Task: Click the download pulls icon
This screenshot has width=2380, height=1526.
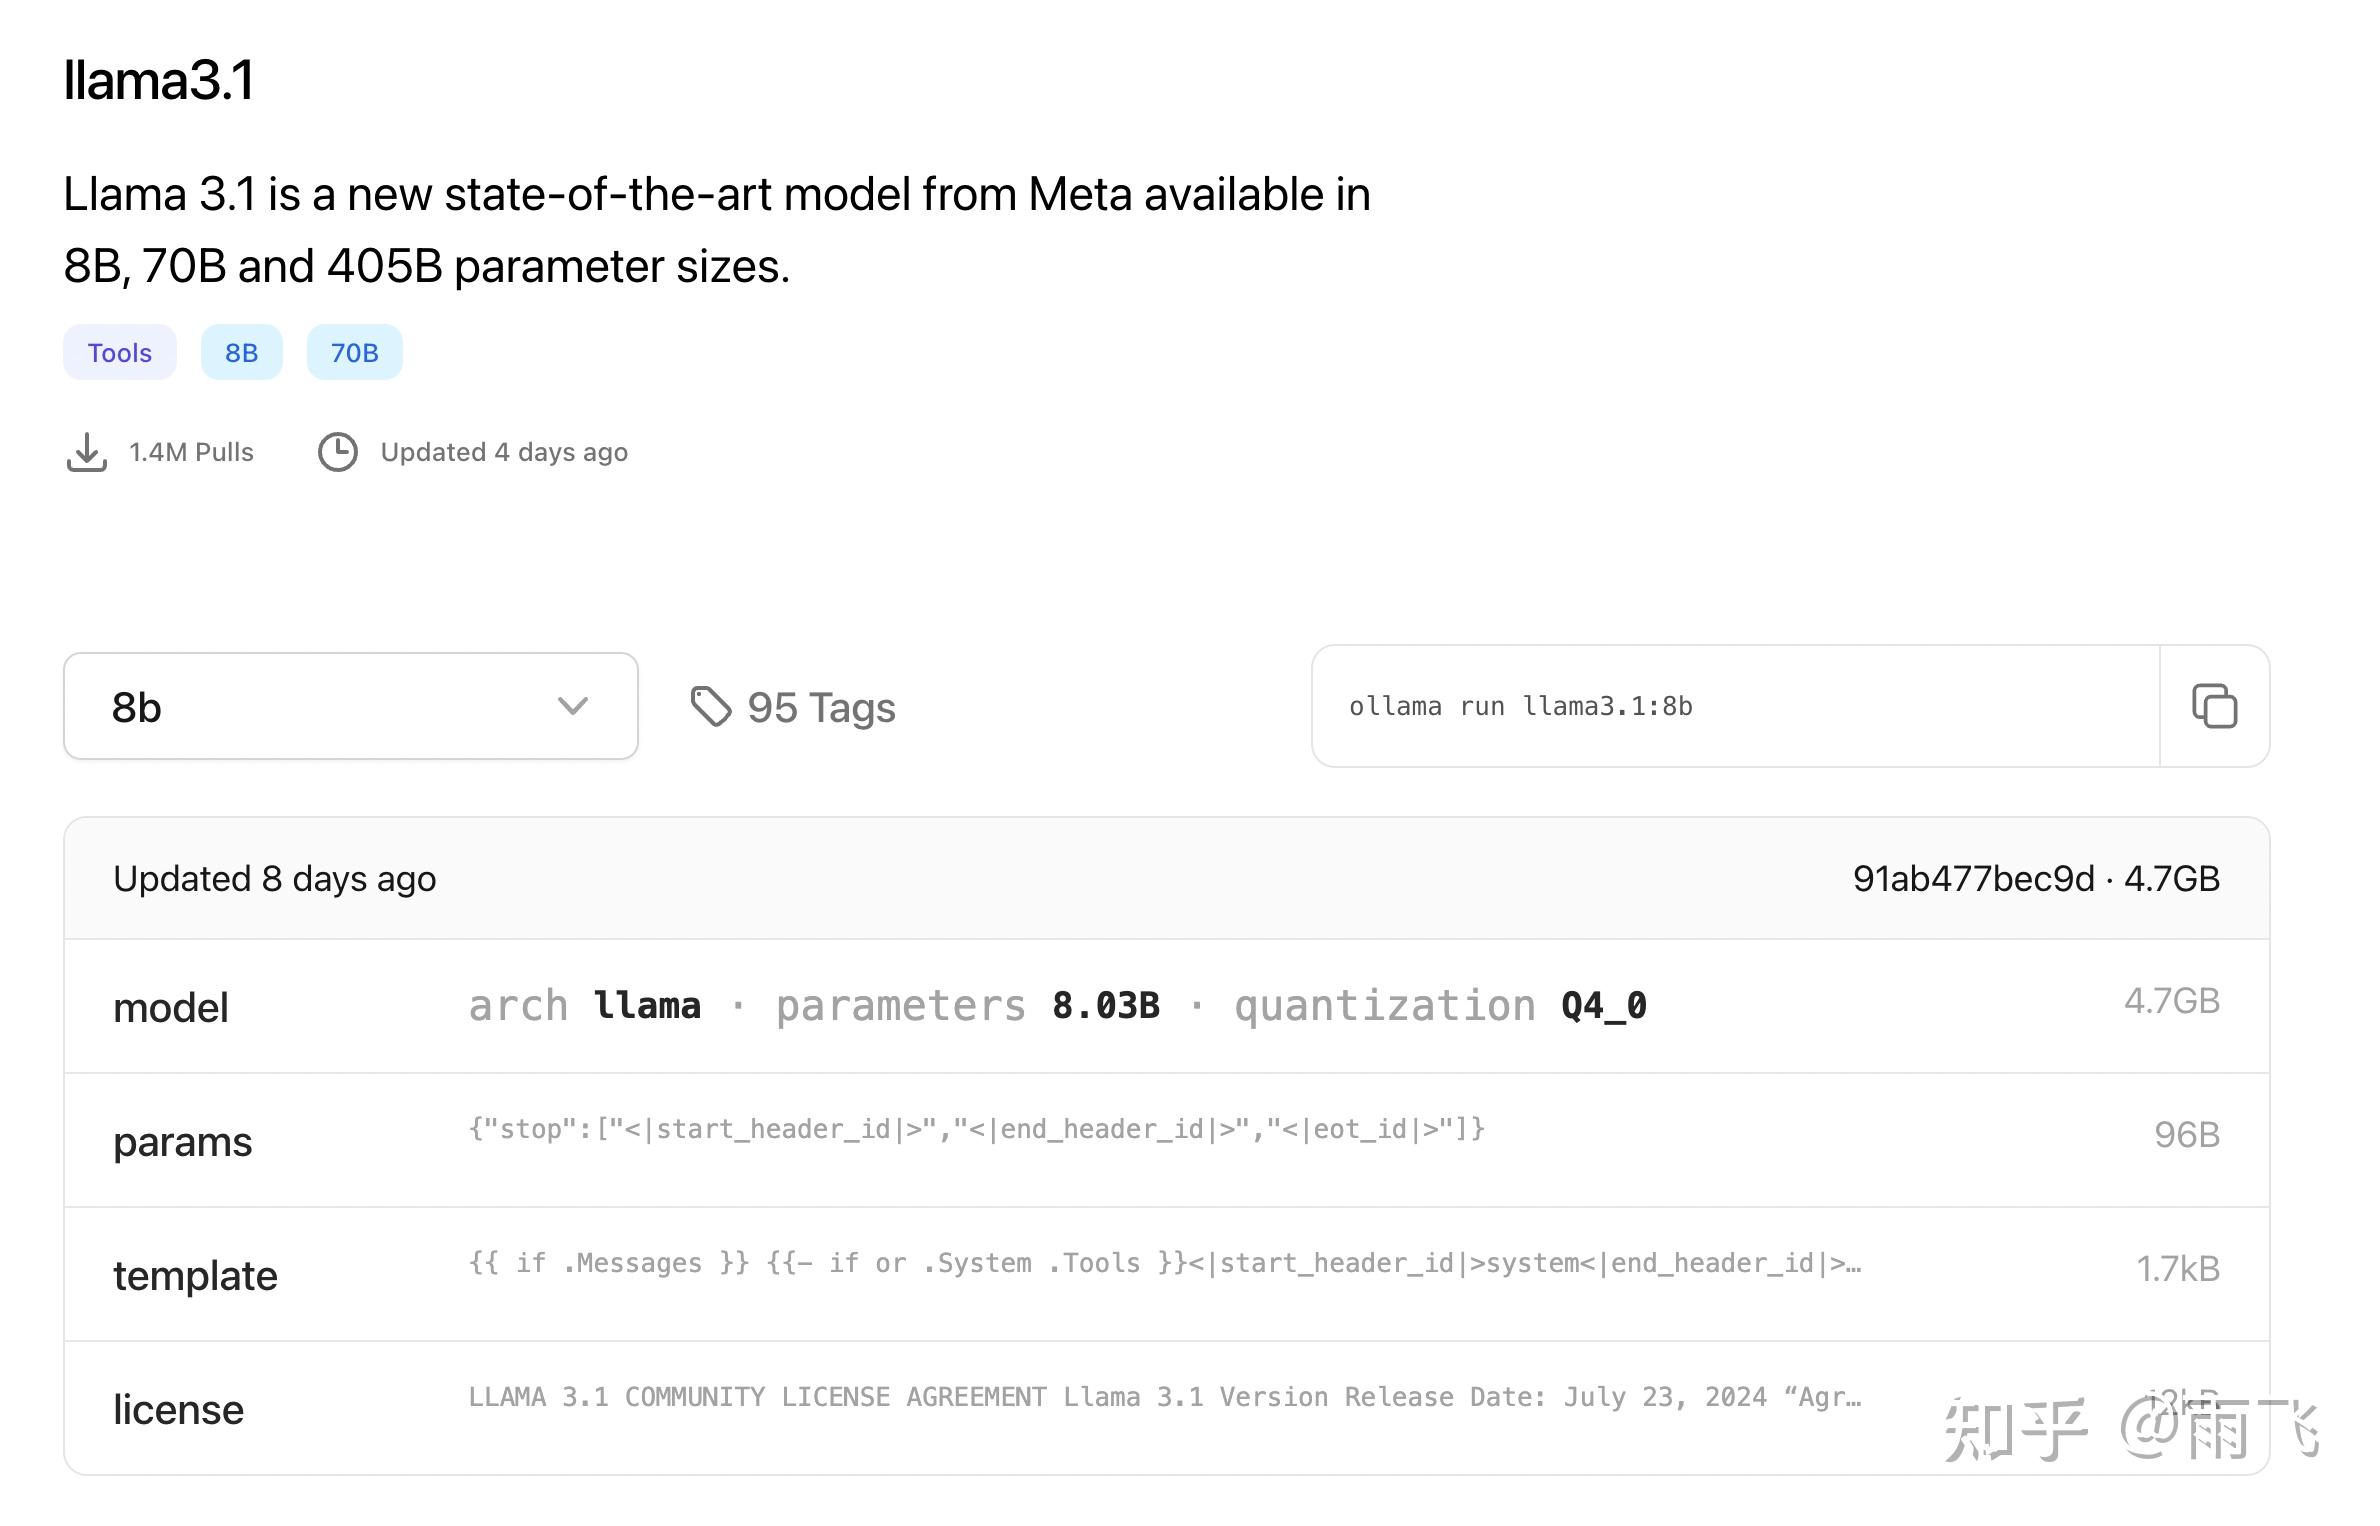Action: [87, 452]
